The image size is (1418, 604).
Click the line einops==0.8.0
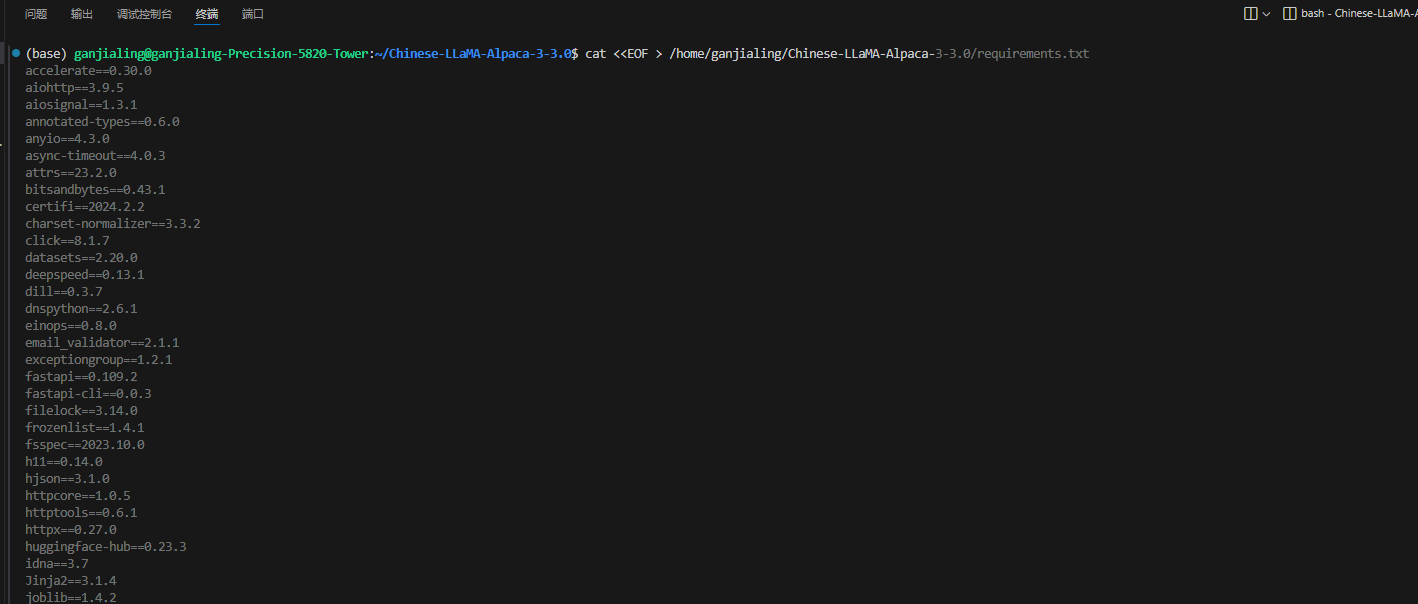tap(71, 326)
